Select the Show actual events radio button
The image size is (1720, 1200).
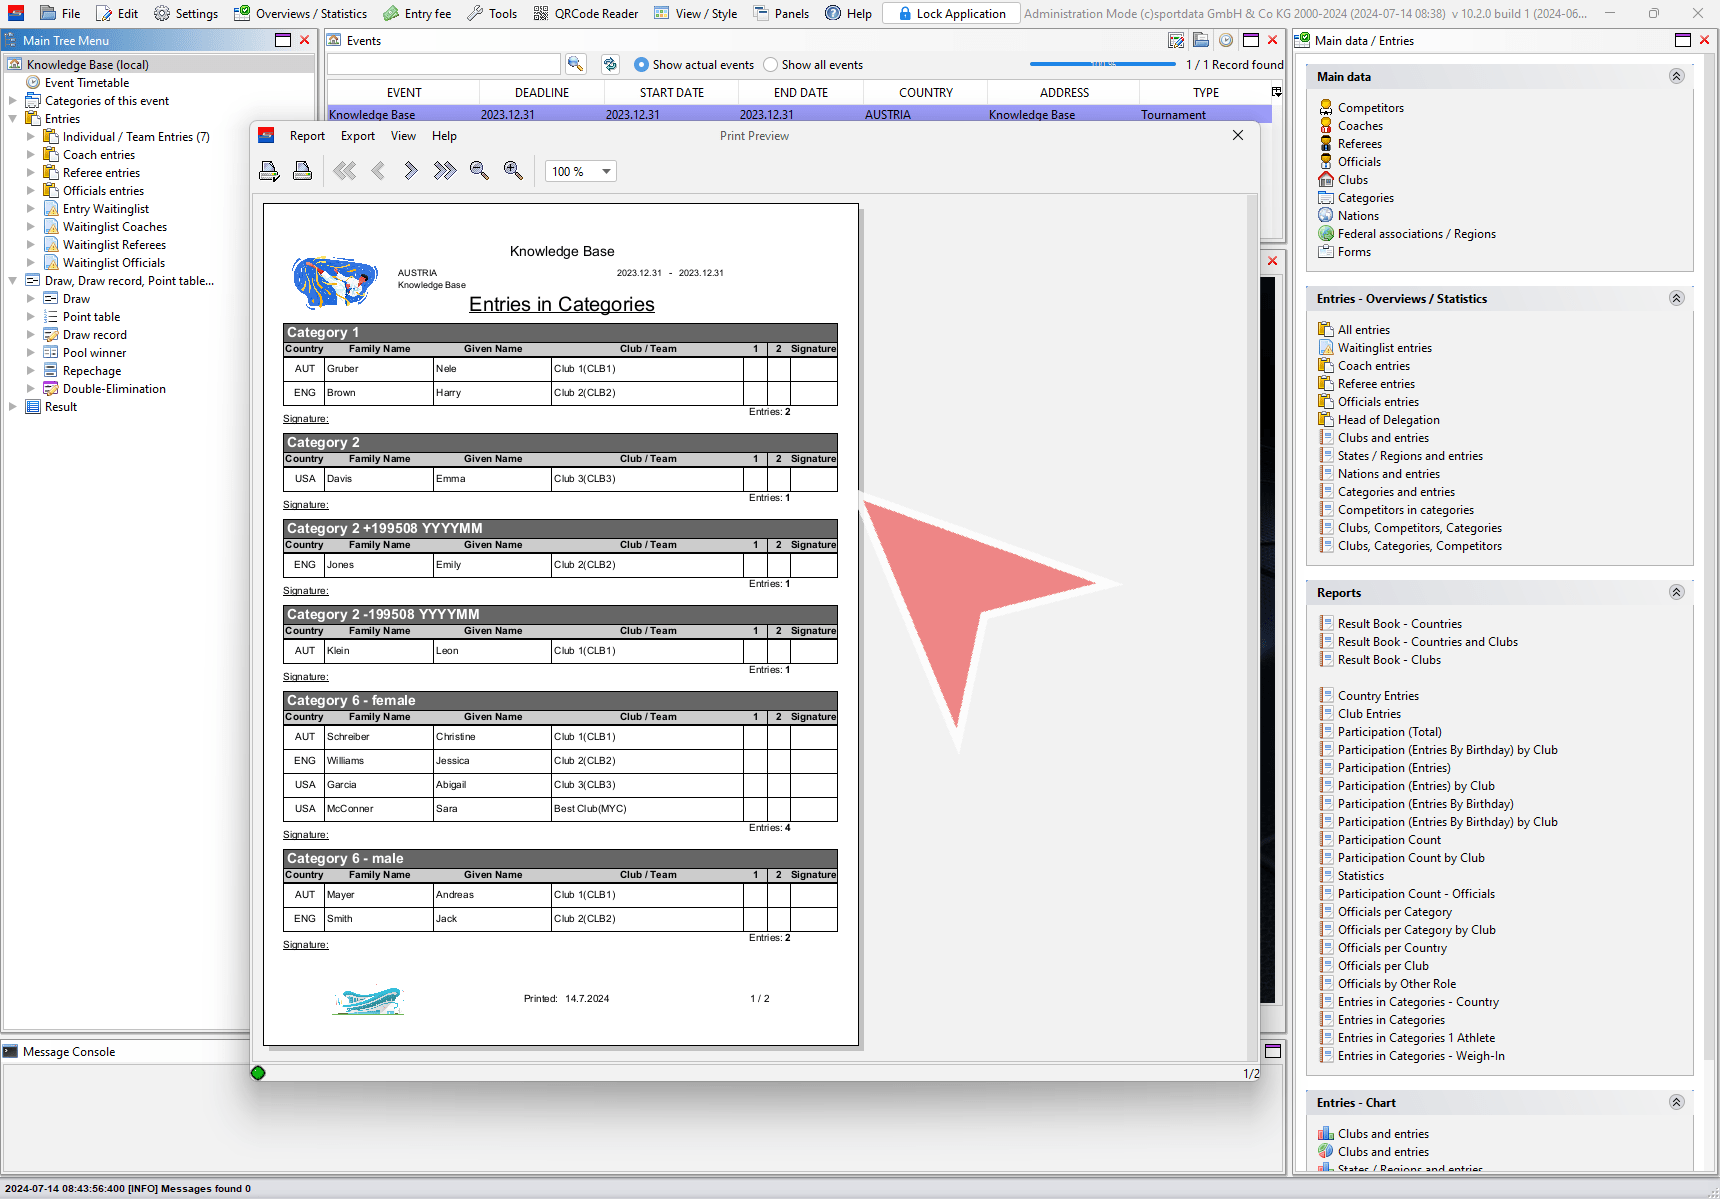[642, 65]
